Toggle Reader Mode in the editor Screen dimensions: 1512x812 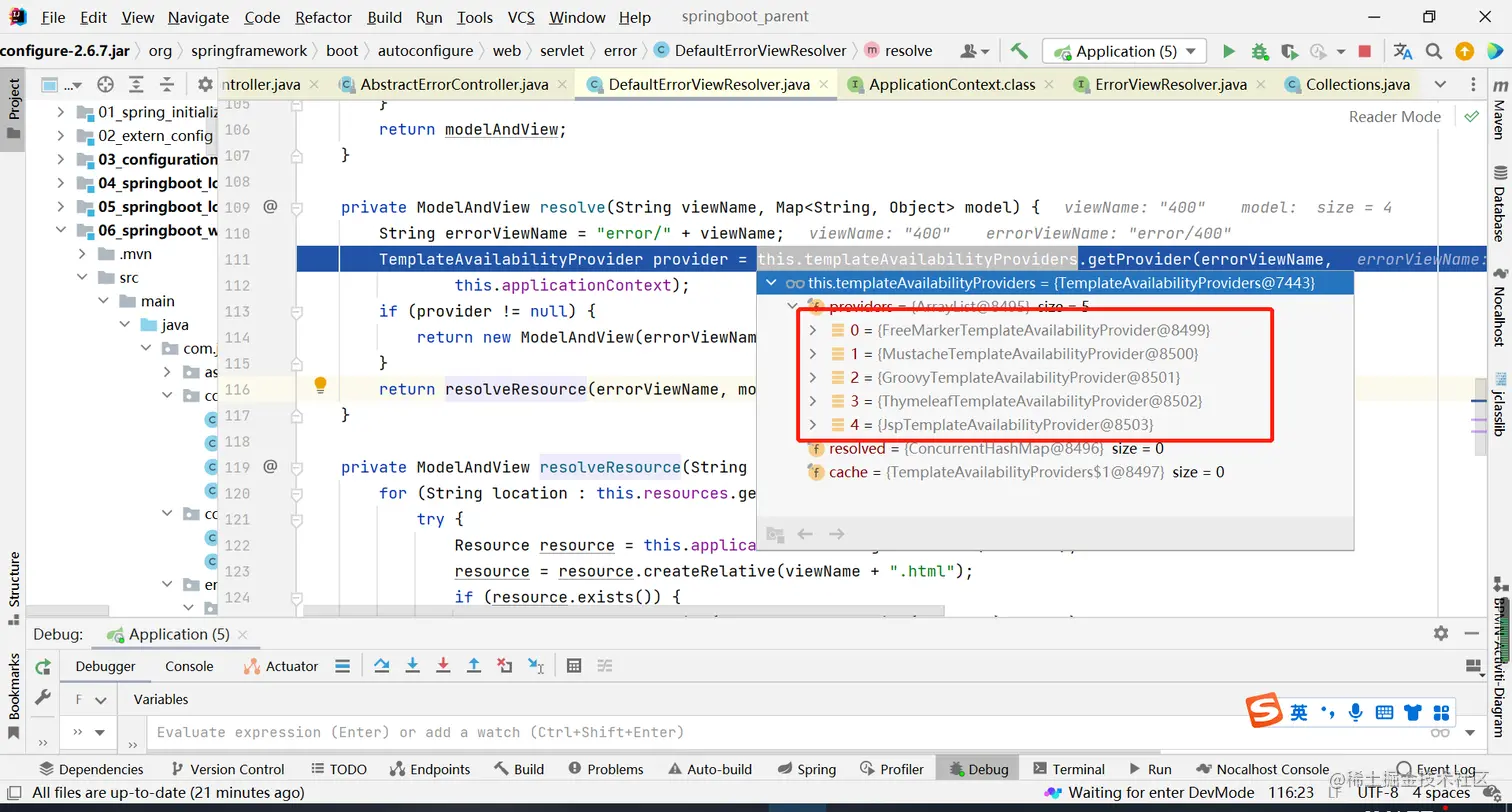(1394, 117)
